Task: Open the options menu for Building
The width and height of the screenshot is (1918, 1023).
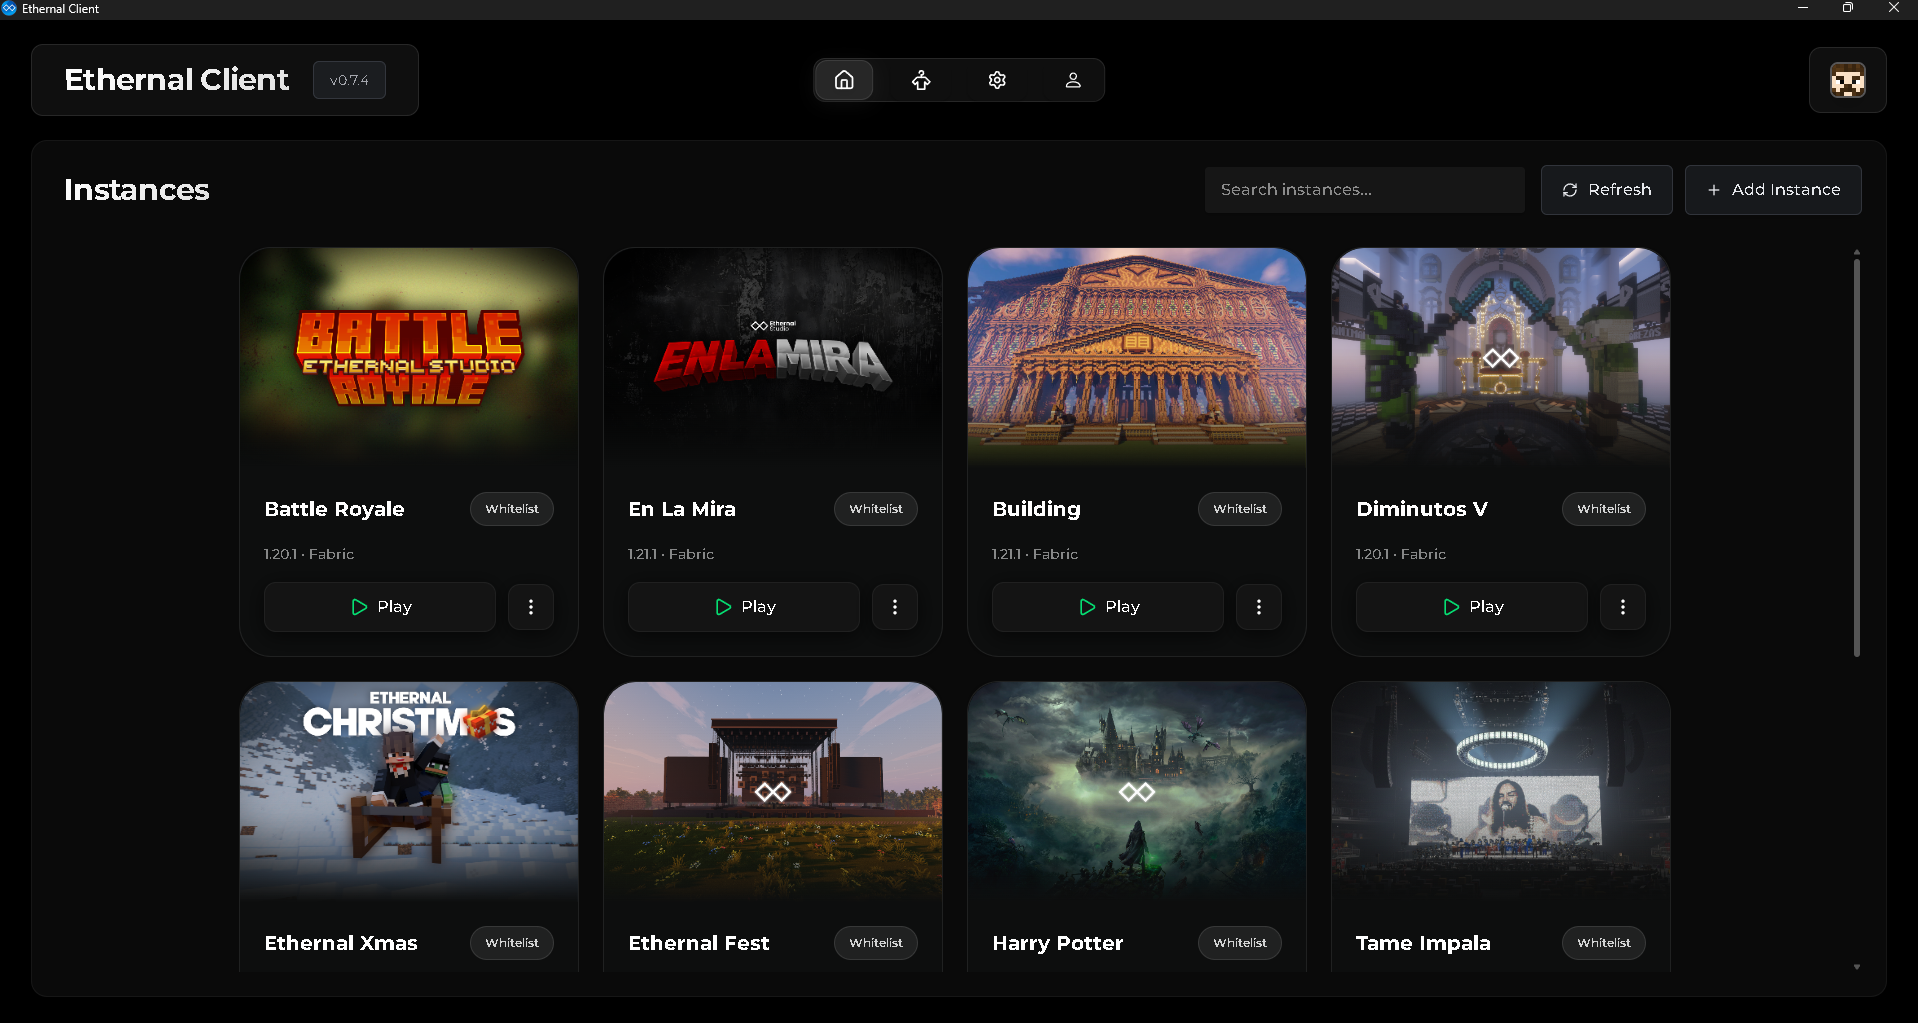Action: coord(1258,606)
